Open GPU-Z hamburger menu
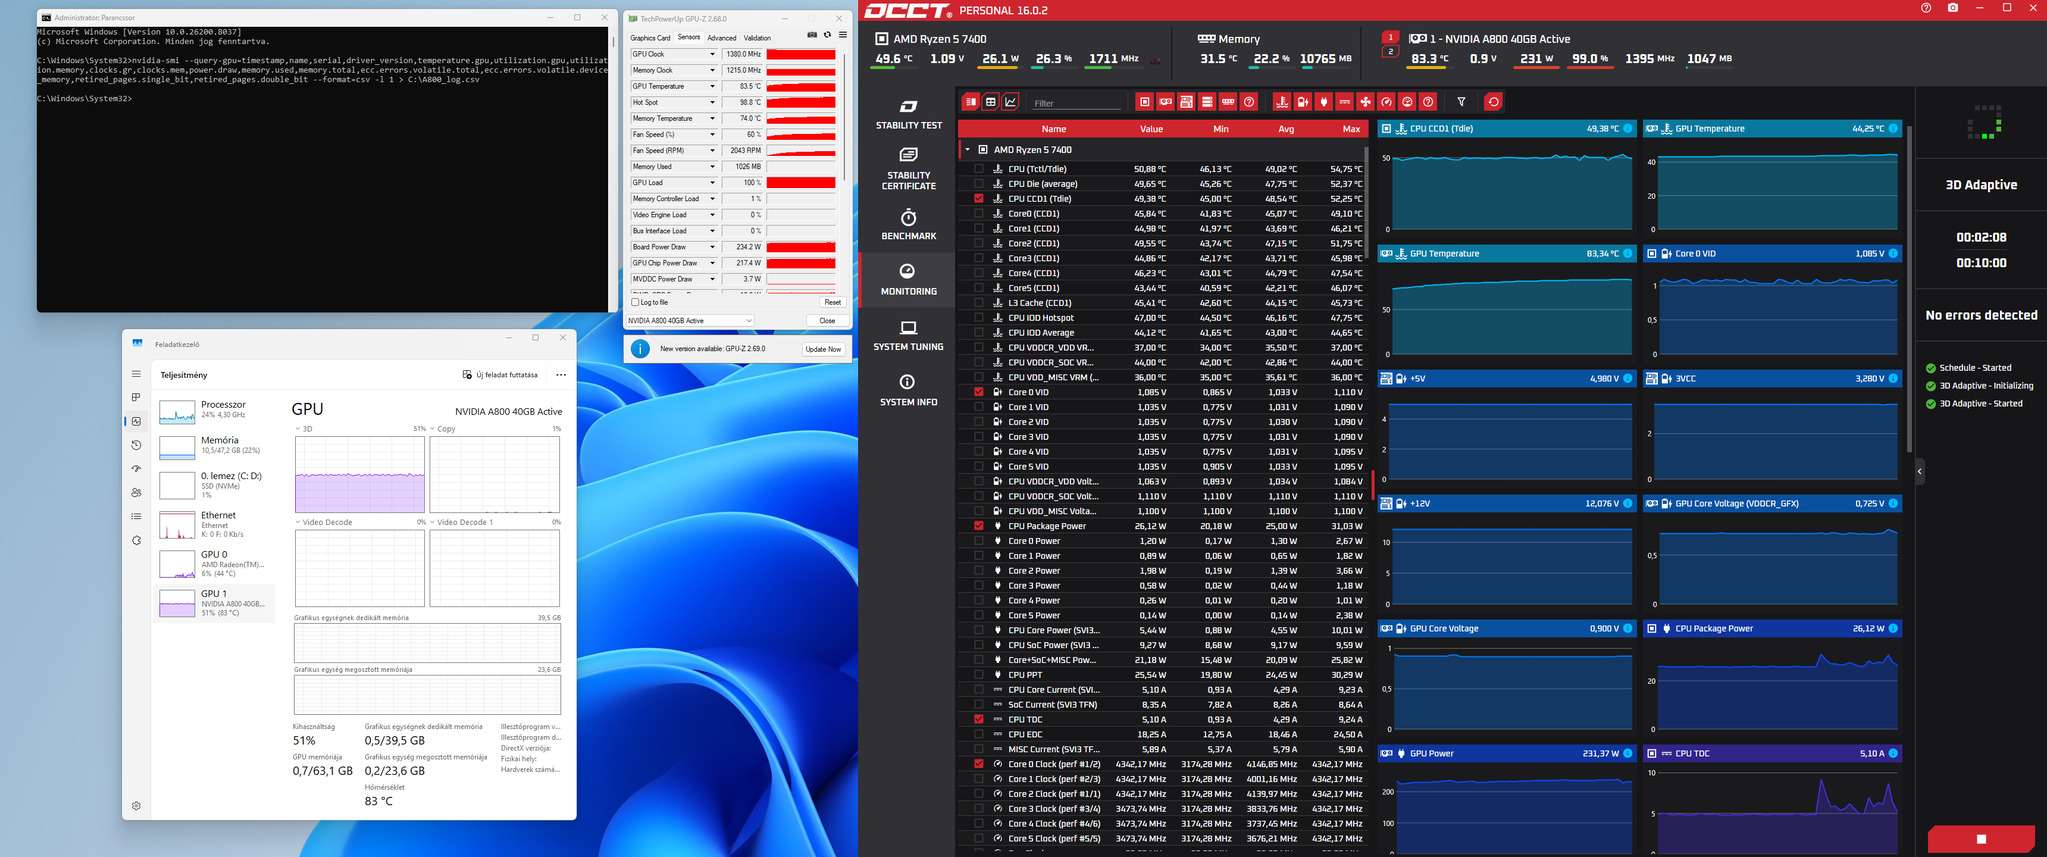This screenshot has width=2047, height=857. [843, 36]
